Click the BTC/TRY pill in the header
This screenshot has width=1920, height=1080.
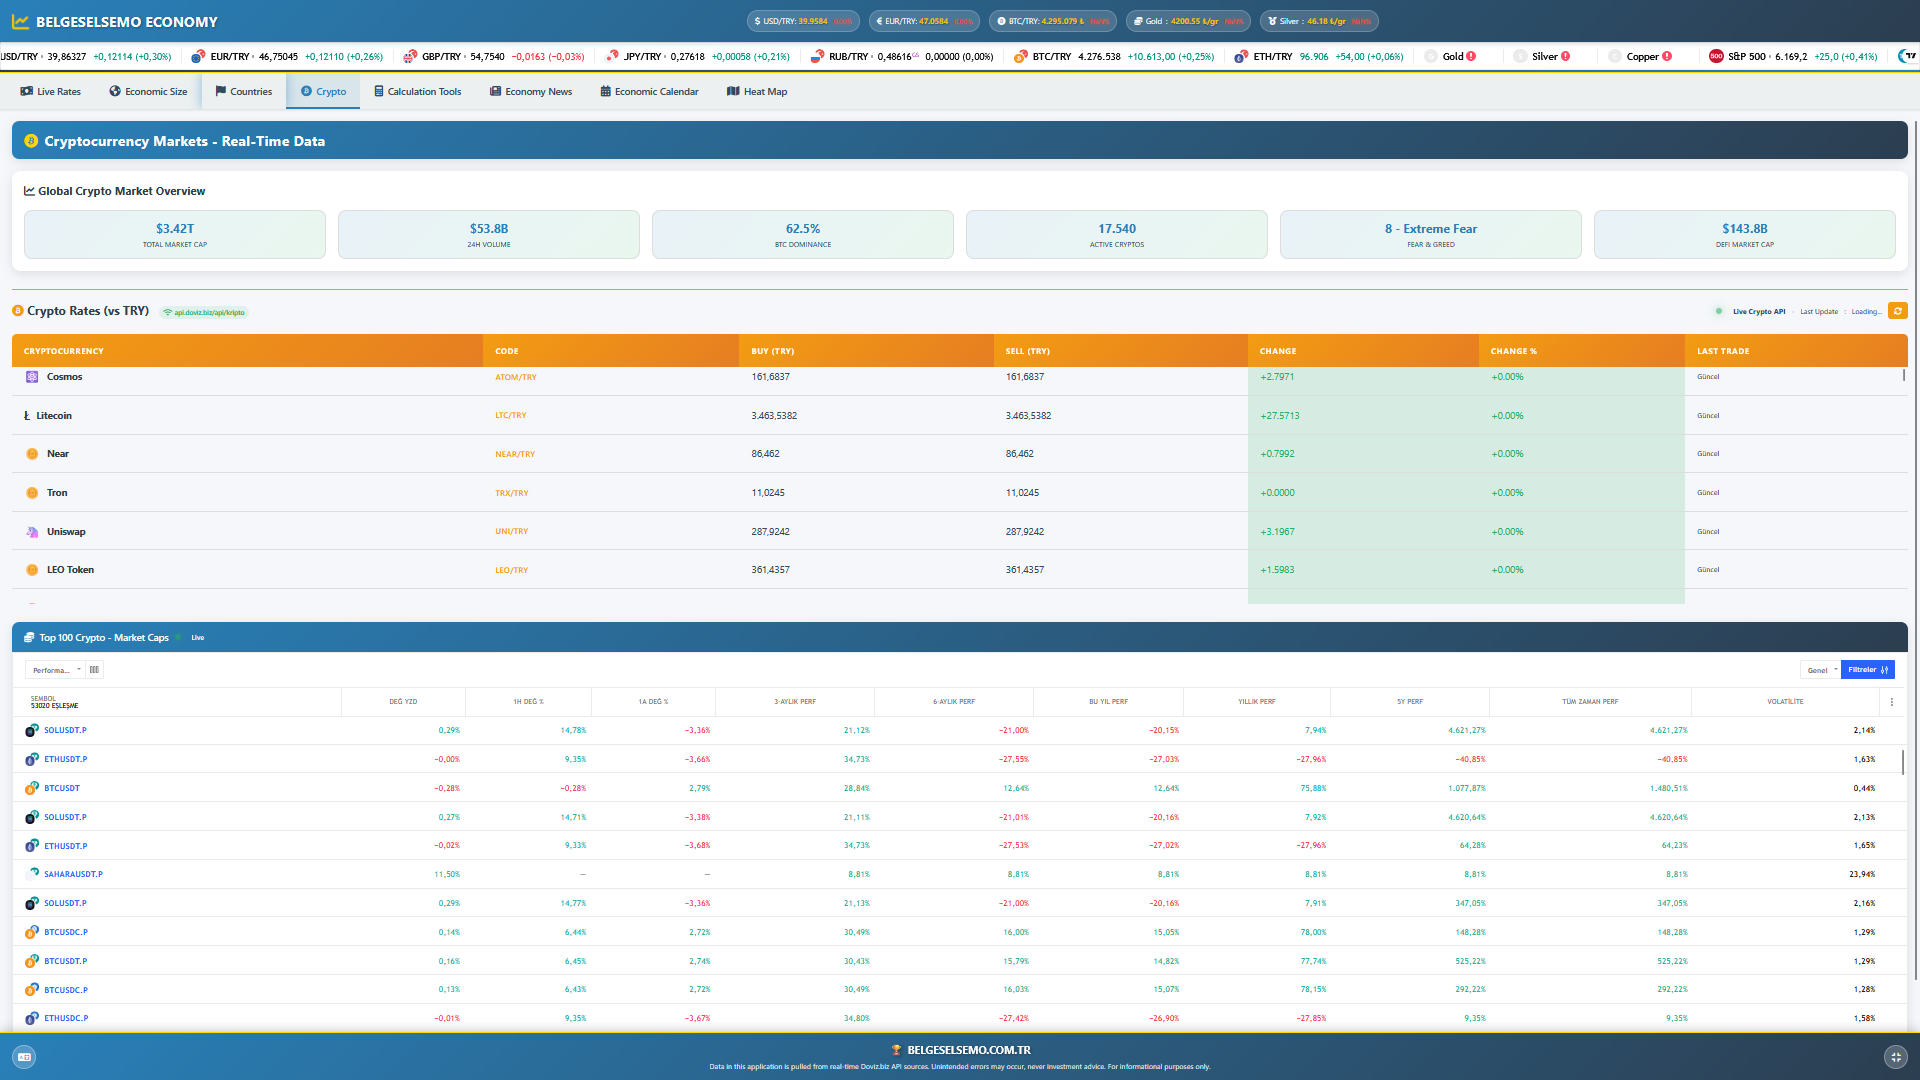click(x=1054, y=21)
